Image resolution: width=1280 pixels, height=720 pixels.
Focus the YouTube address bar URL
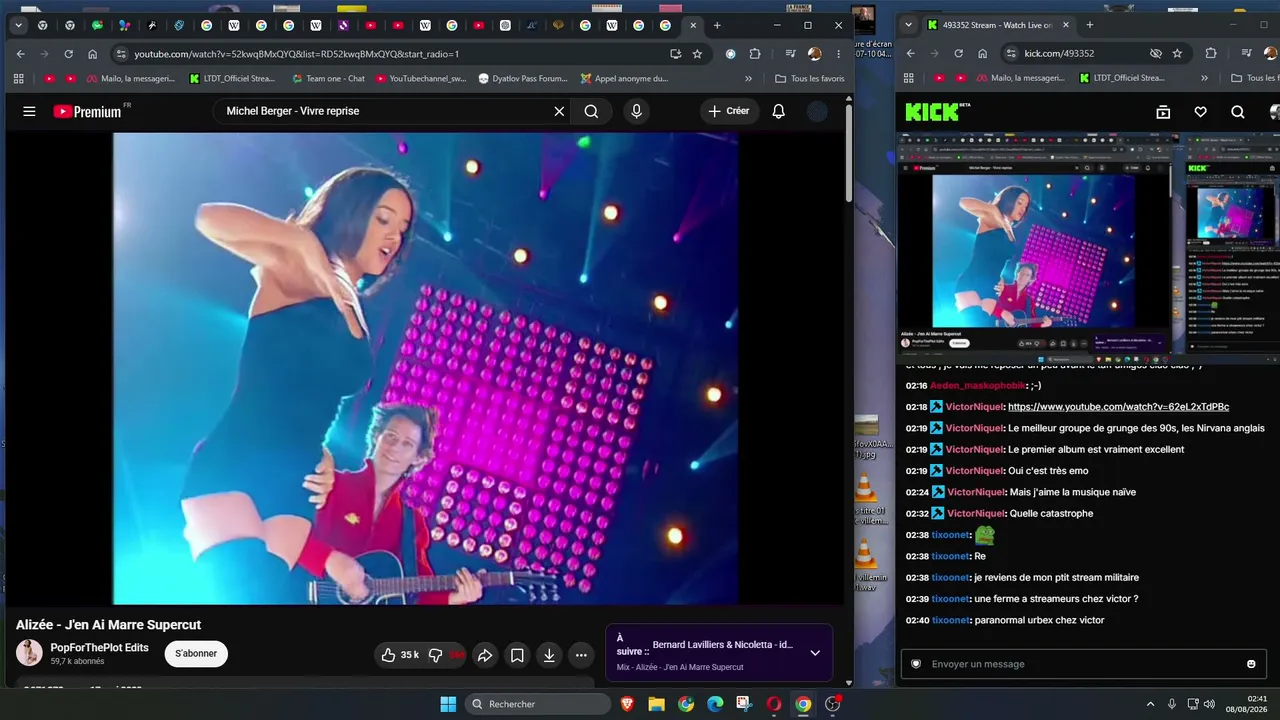(297, 54)
